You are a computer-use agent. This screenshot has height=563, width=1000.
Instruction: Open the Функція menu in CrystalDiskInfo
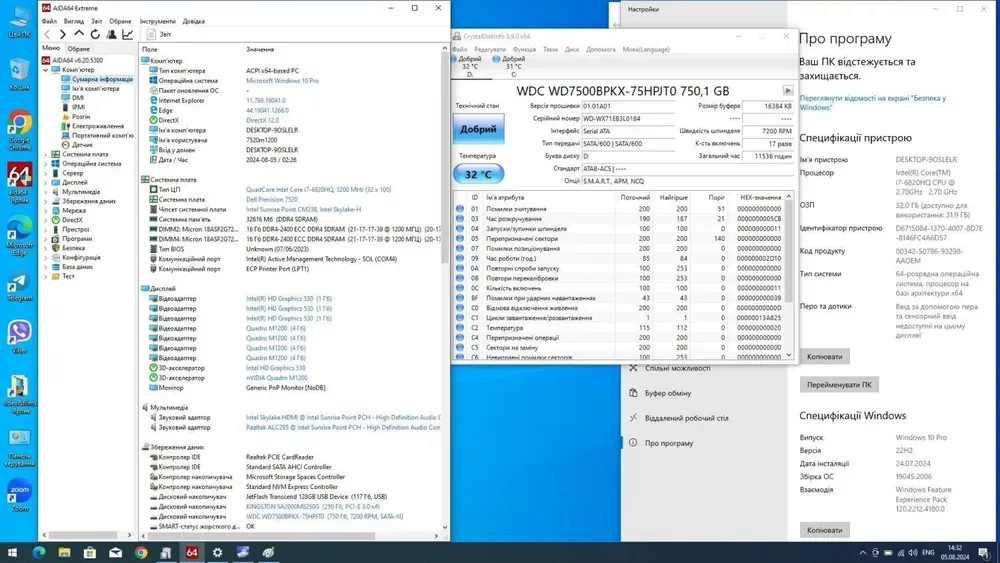pos(523,49)
